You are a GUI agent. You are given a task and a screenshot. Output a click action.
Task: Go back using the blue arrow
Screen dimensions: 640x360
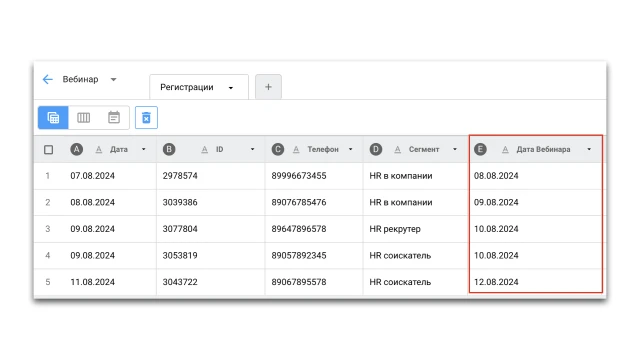pos(48,79)
